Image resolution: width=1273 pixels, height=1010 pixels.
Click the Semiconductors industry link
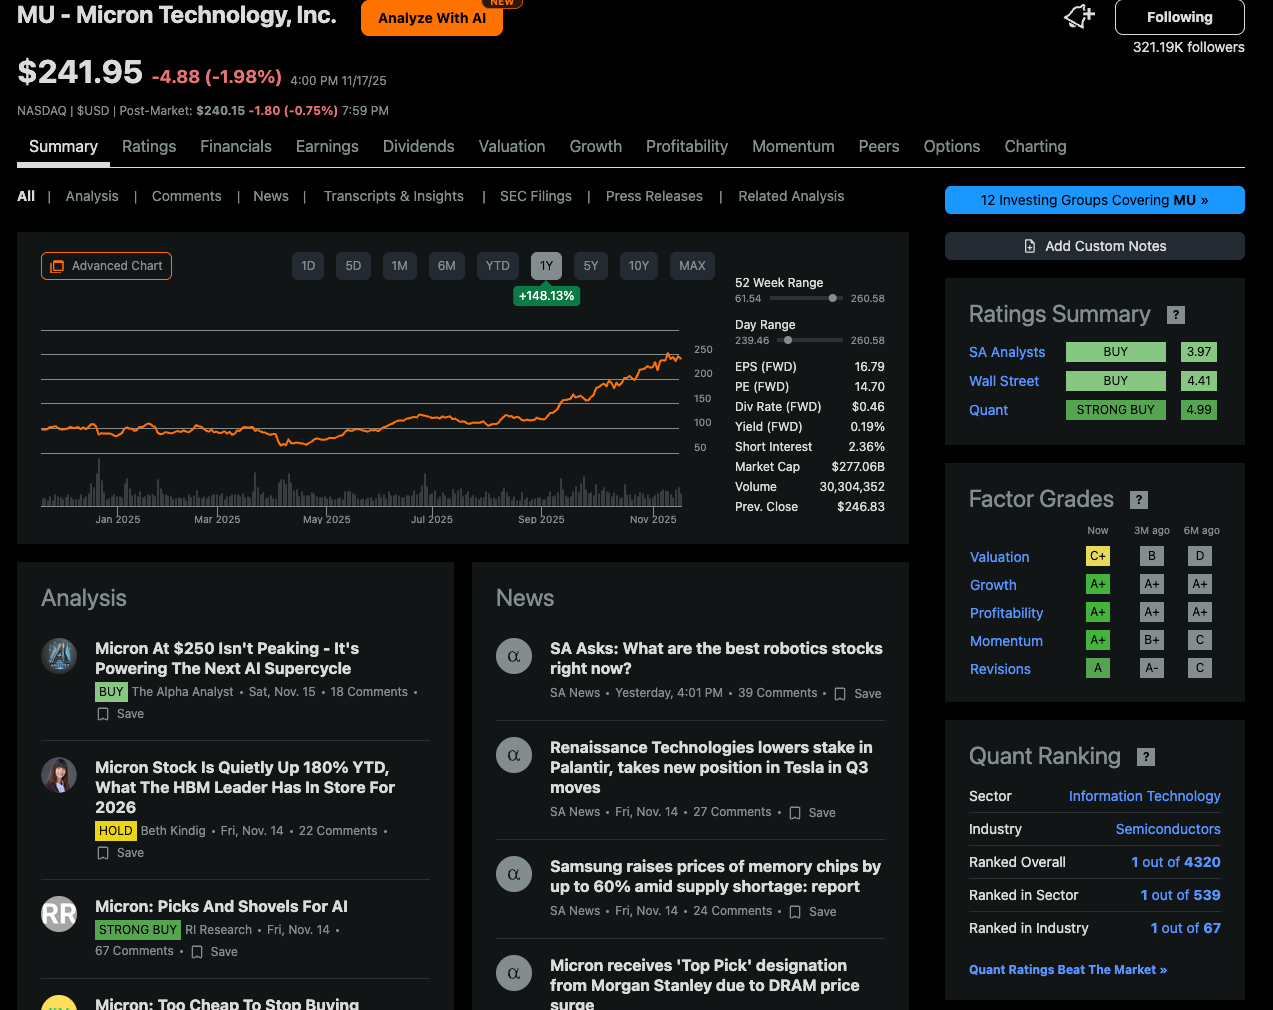1168,829
